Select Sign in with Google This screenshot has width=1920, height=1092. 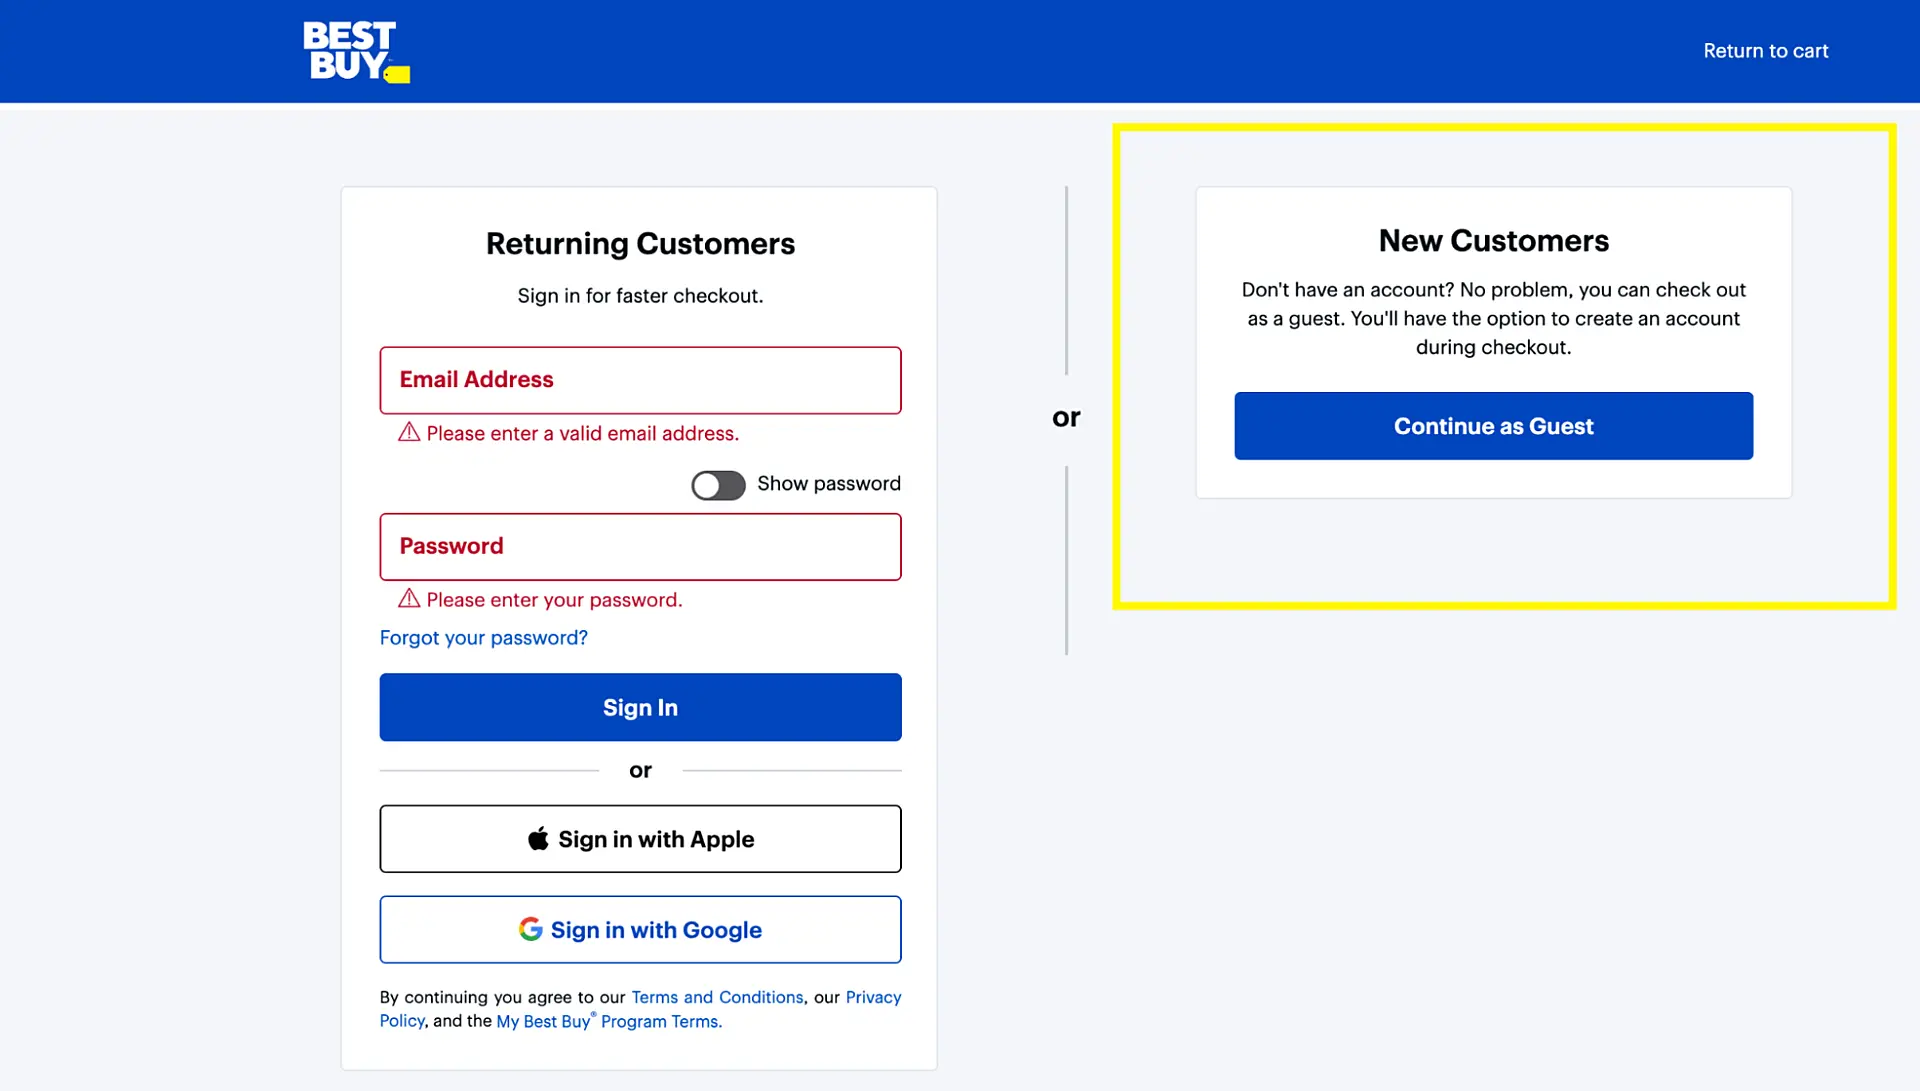(640, 929)
